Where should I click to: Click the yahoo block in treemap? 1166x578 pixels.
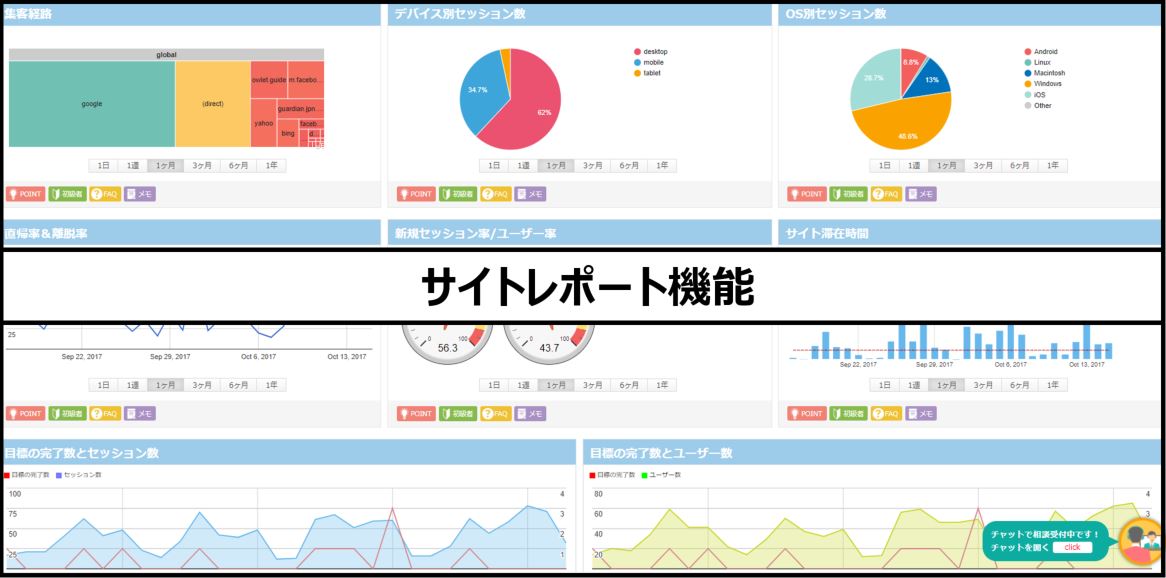click(x=263, y=123)
